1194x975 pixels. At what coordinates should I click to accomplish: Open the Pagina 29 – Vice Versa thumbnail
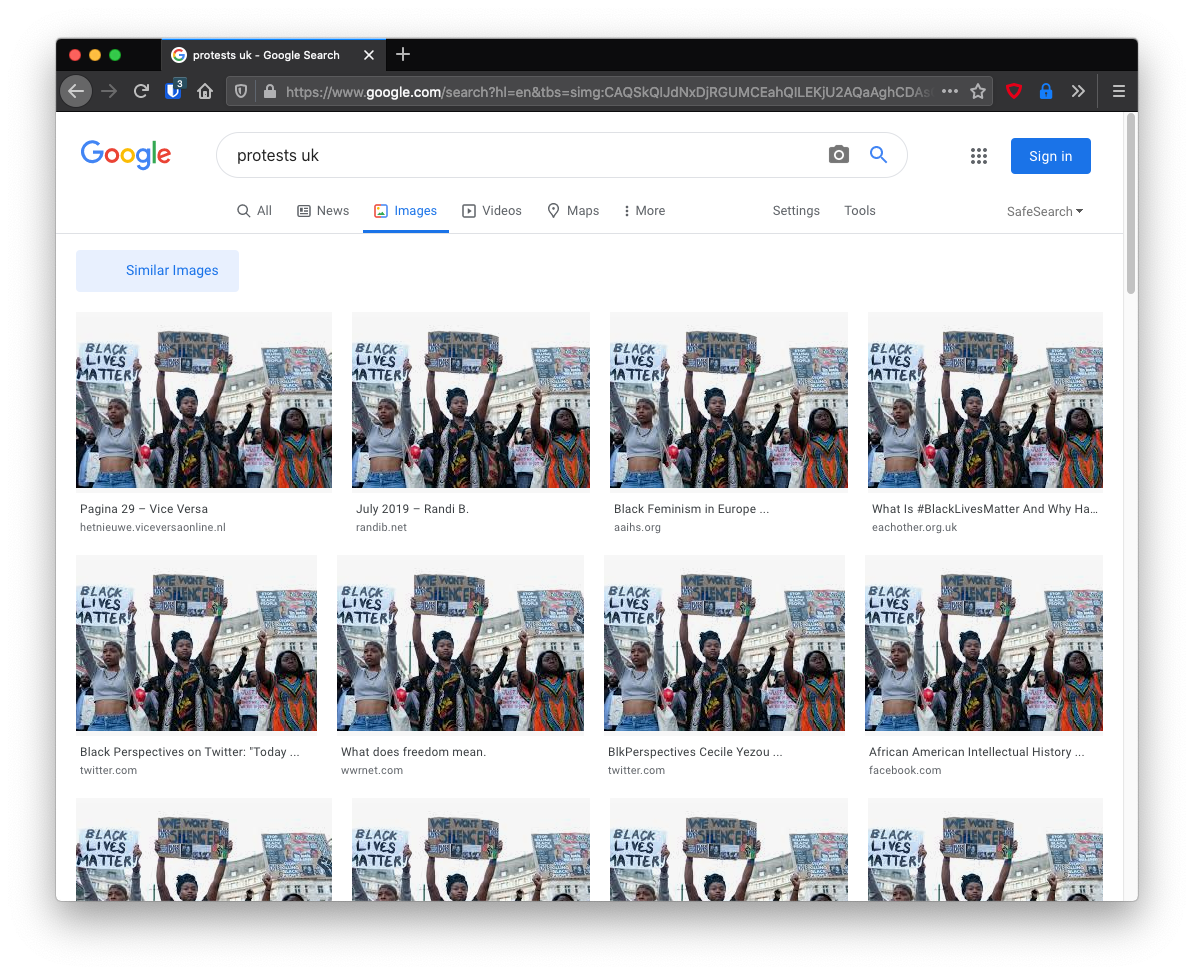click(x=204, y=400)
